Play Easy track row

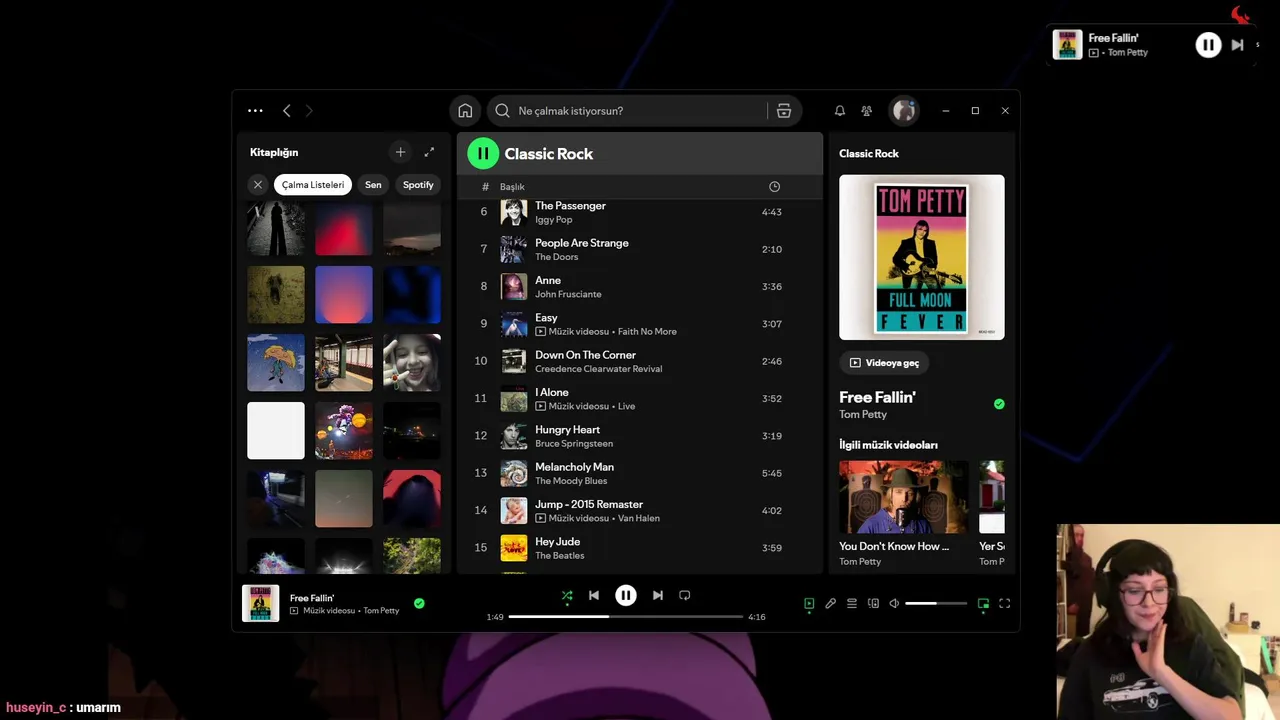pos(640,324)
